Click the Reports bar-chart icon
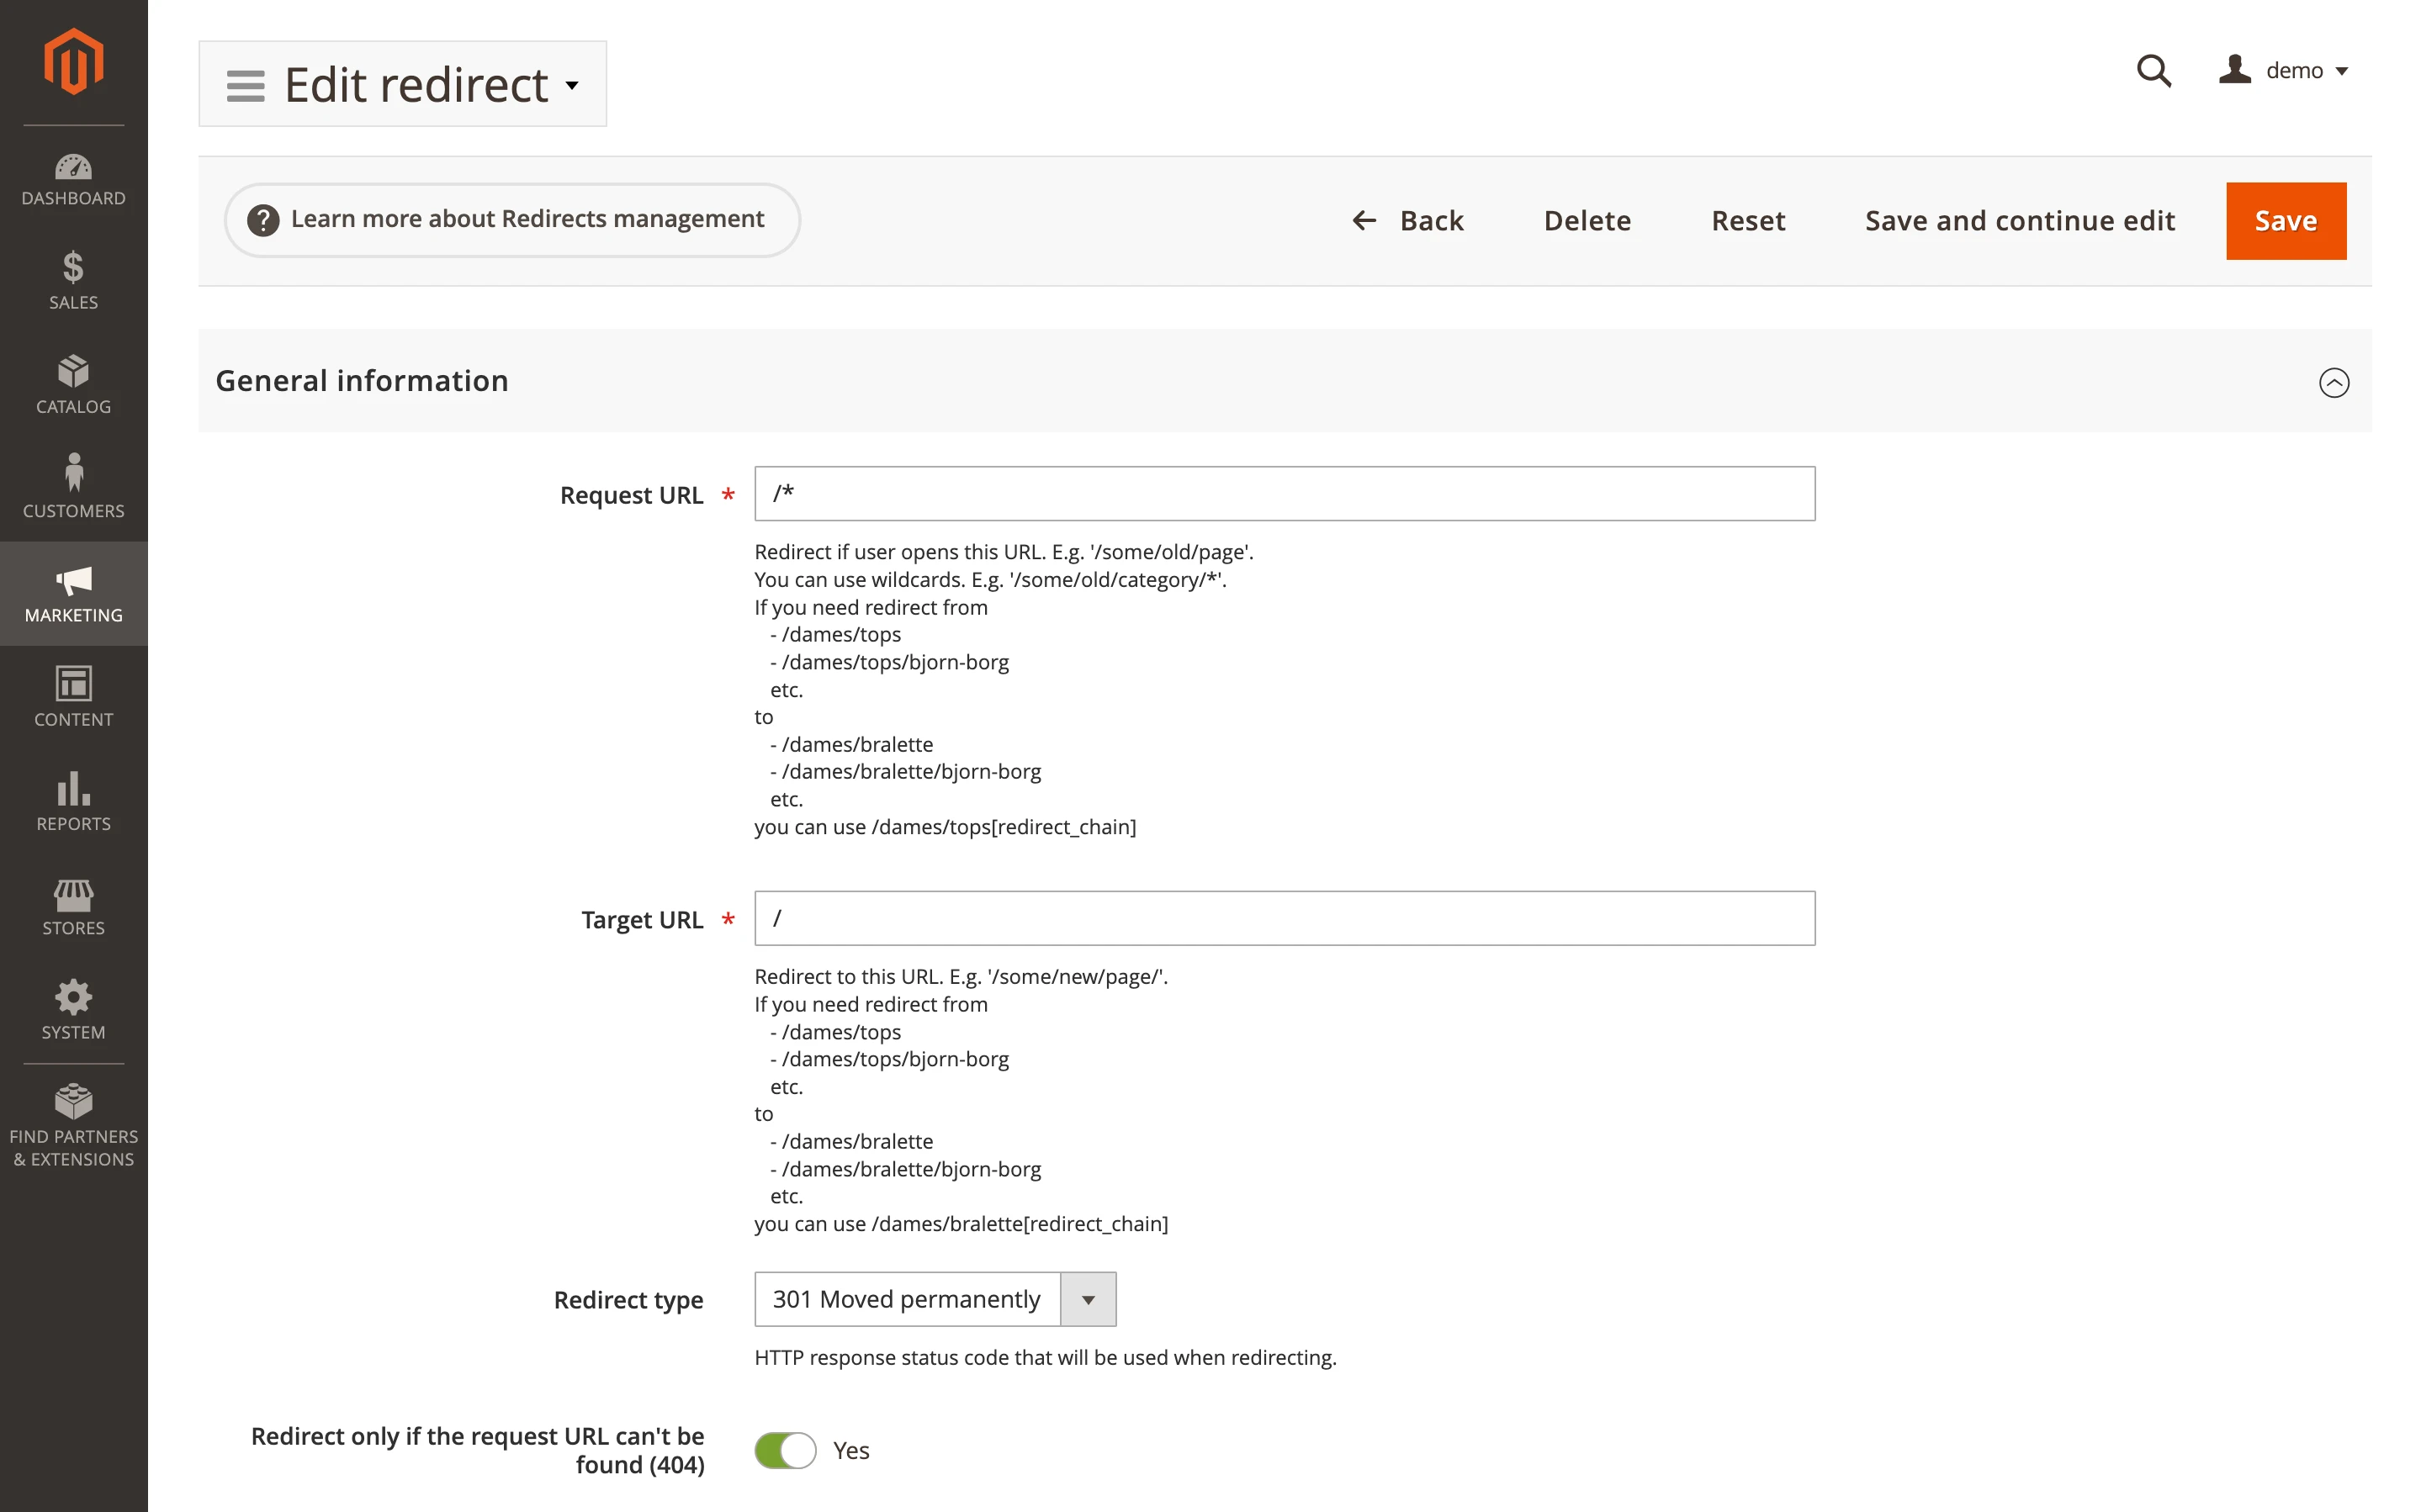2421x1512 pixels. click(x=73, y=801)
